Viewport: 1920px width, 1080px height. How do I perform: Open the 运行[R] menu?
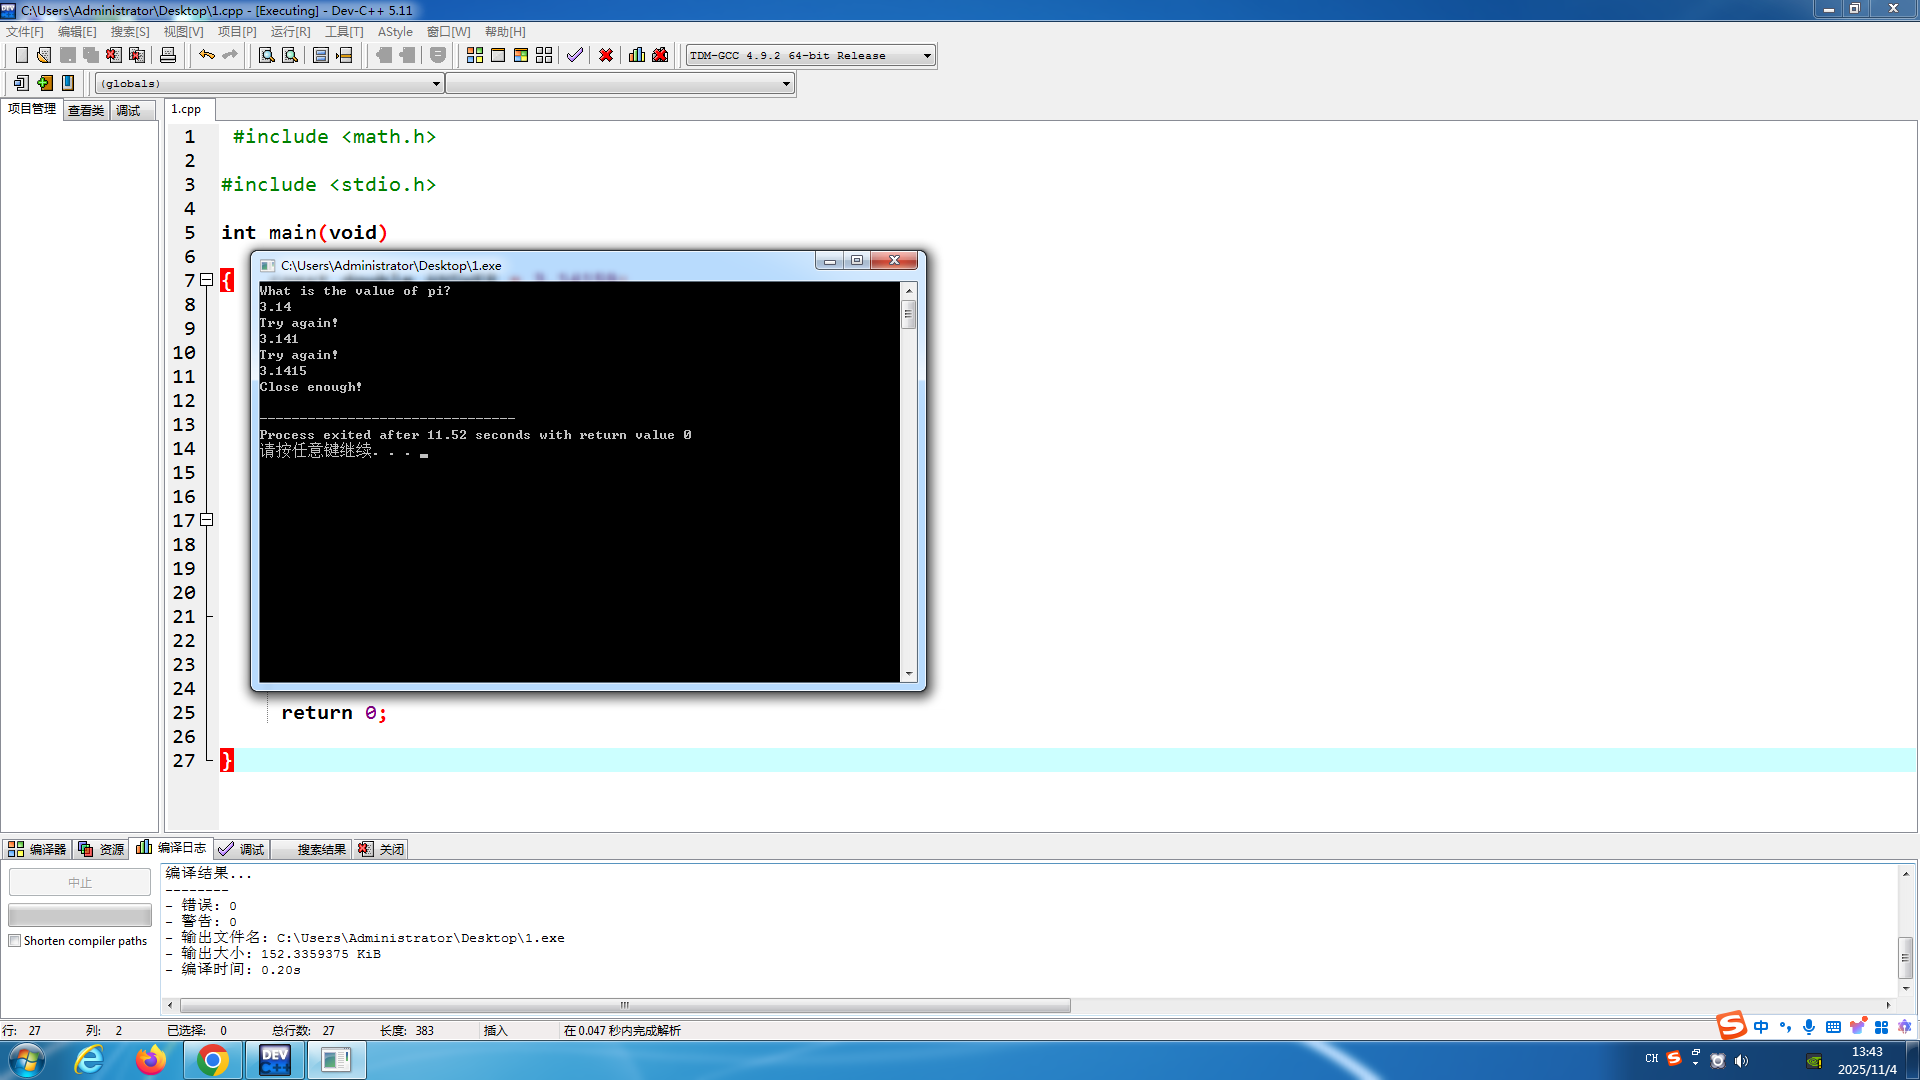290,32
